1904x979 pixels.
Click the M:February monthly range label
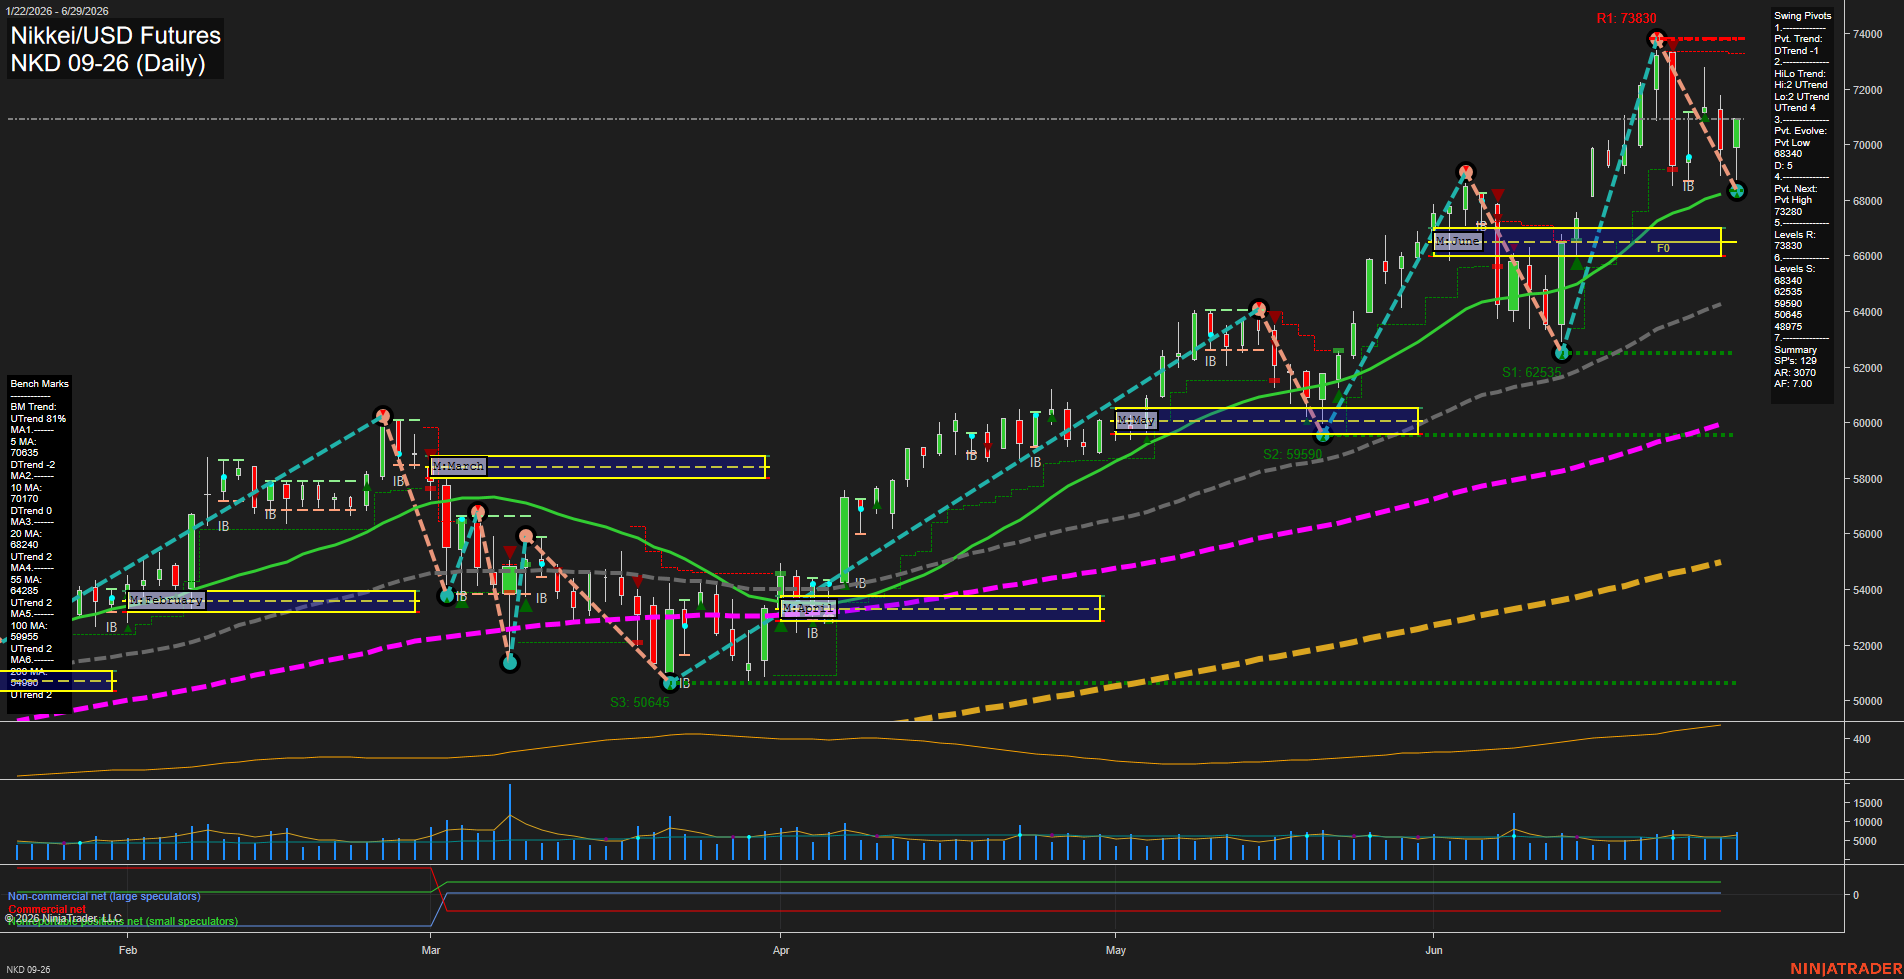(167, 600)
